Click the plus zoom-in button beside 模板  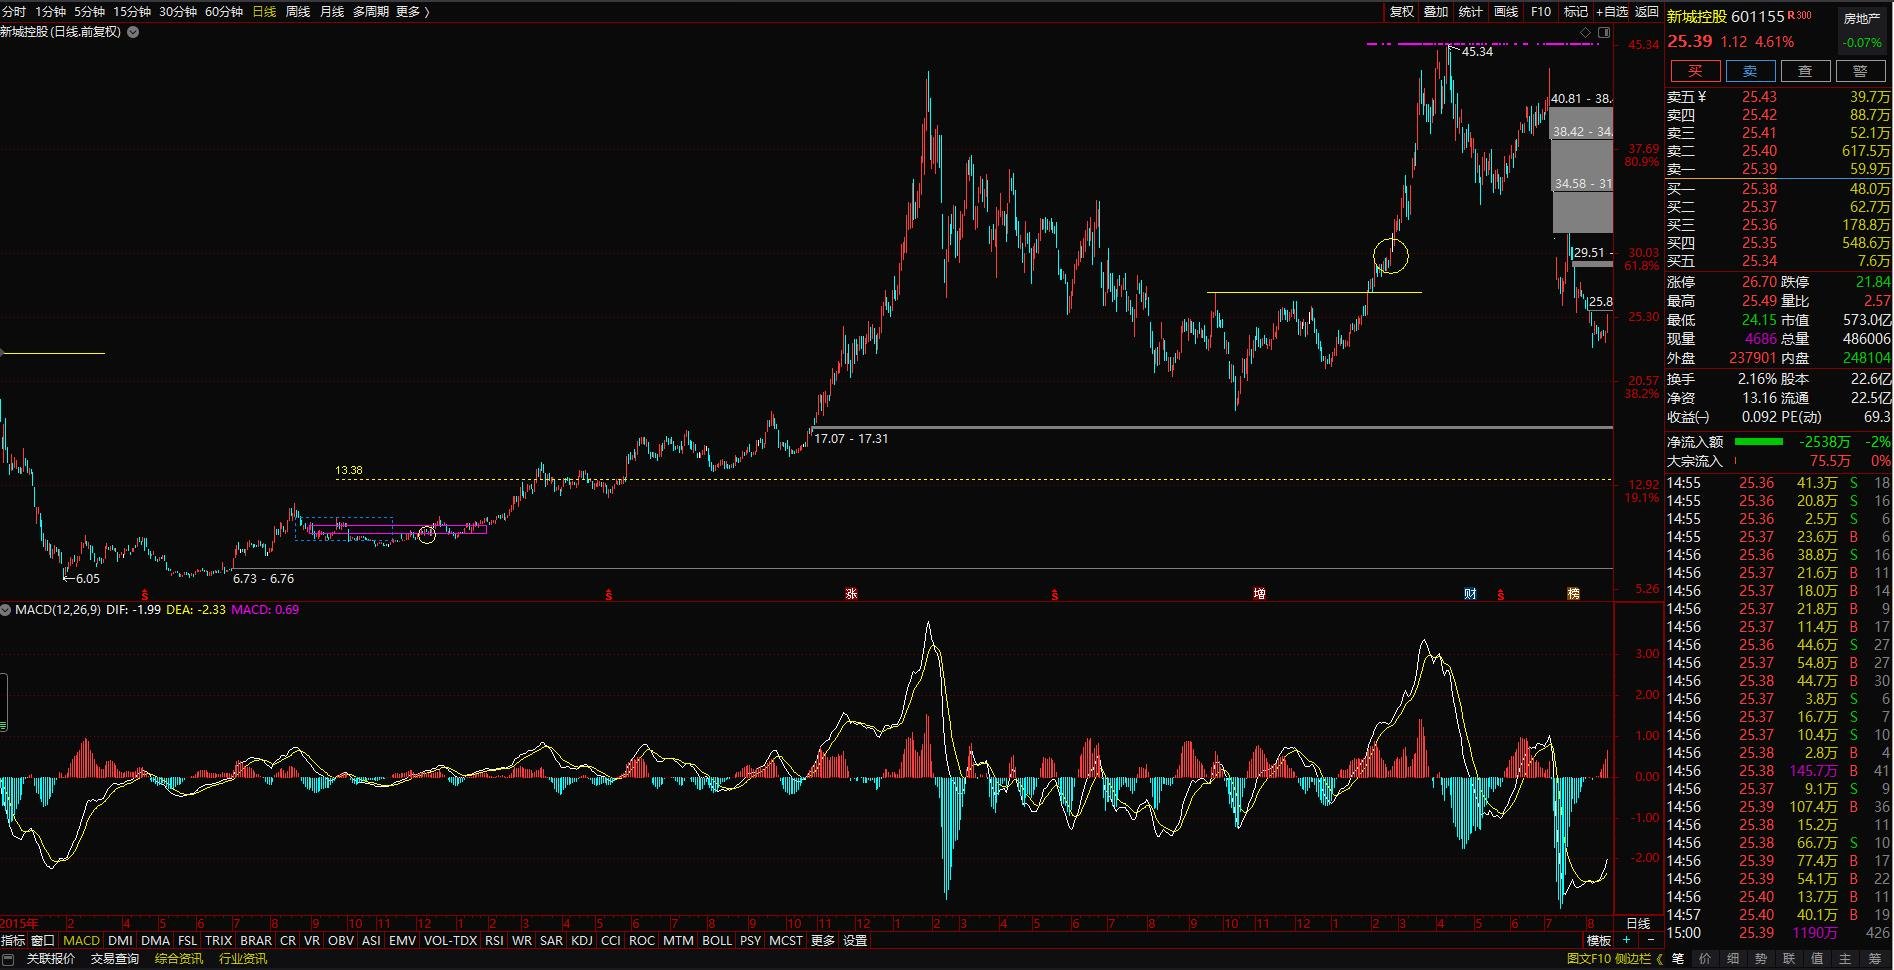[1627, 940]
